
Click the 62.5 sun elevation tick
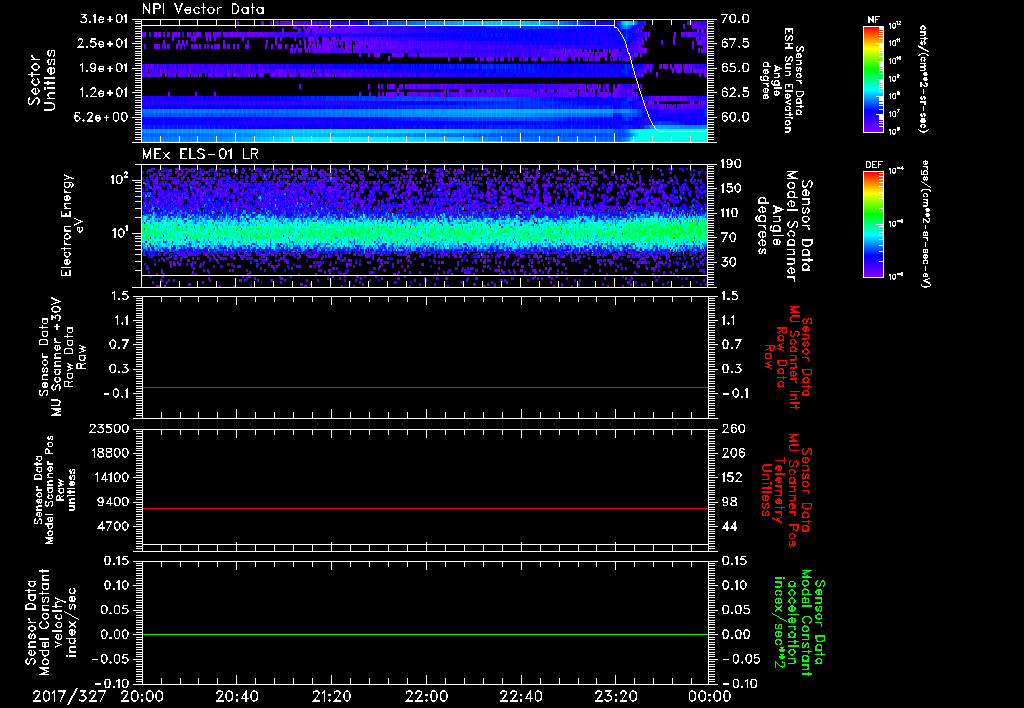(x=735, y=92)
